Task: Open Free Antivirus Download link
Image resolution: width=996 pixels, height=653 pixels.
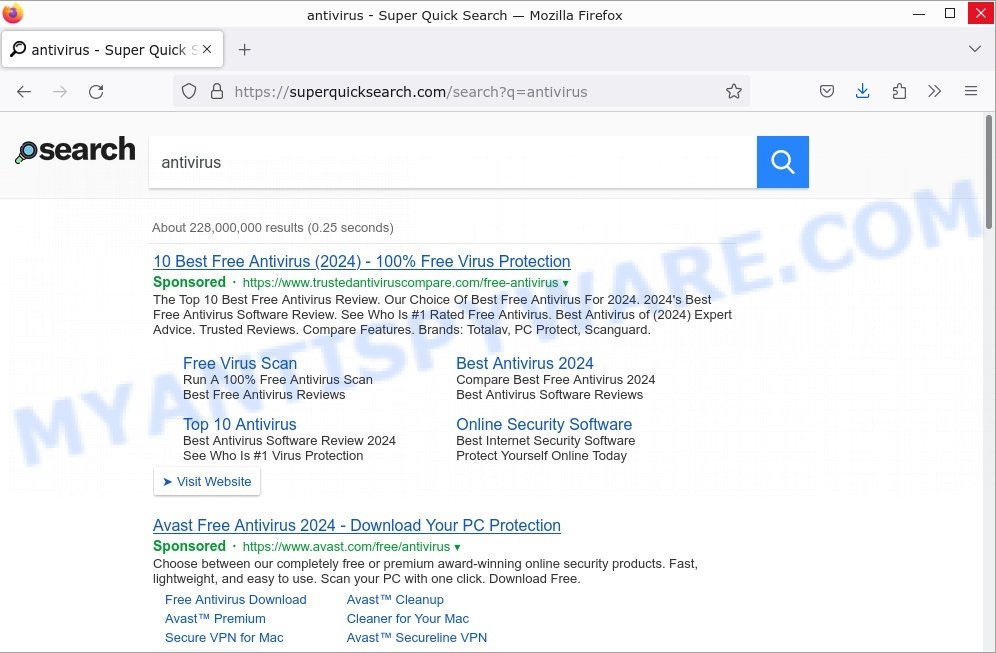Action: tap(236, 600)
